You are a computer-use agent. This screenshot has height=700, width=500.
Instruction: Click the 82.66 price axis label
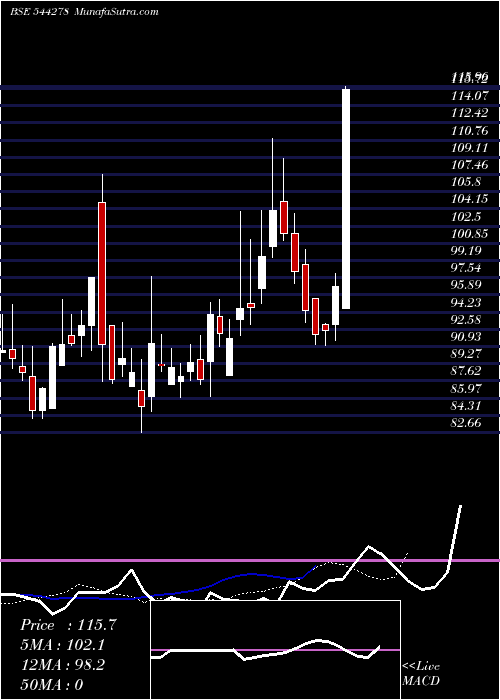tap(467, 423)
